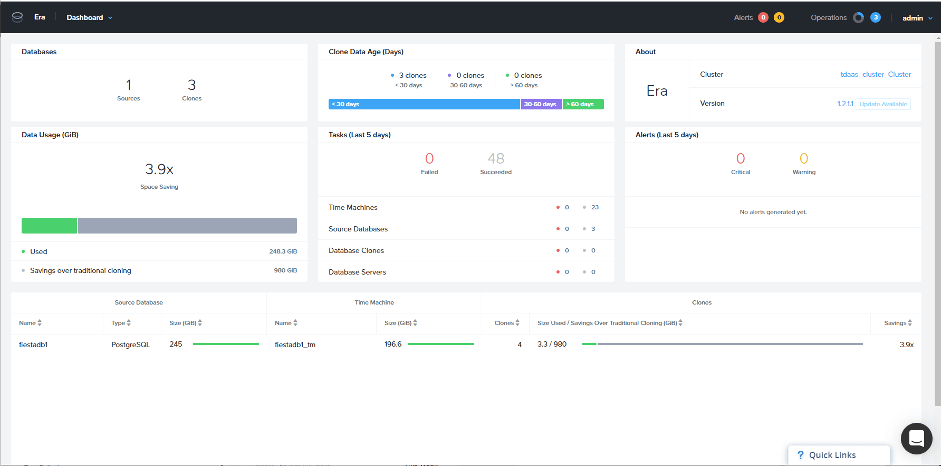Screen dimensions: 942x466
Task: Click the No alerts generated yet message
Action: coord(773,212)
